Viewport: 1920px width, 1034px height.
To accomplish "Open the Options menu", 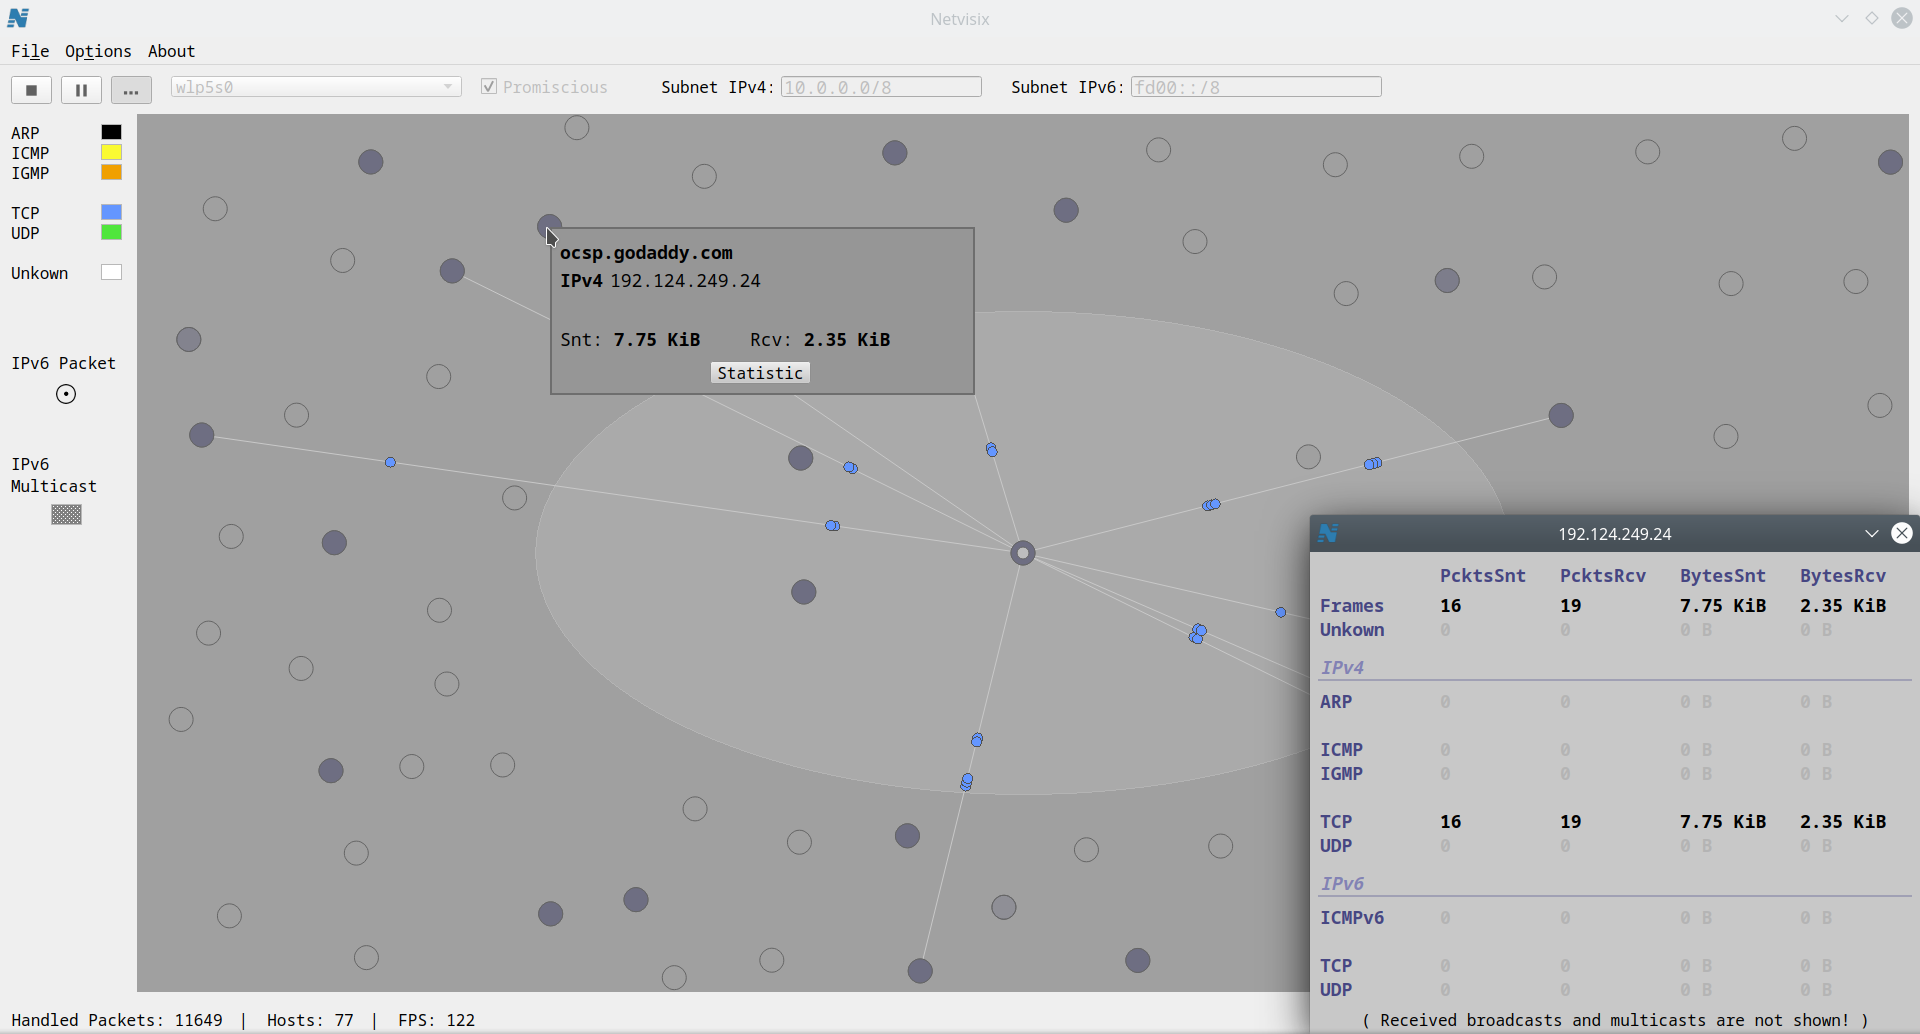I will click(98, 51).
